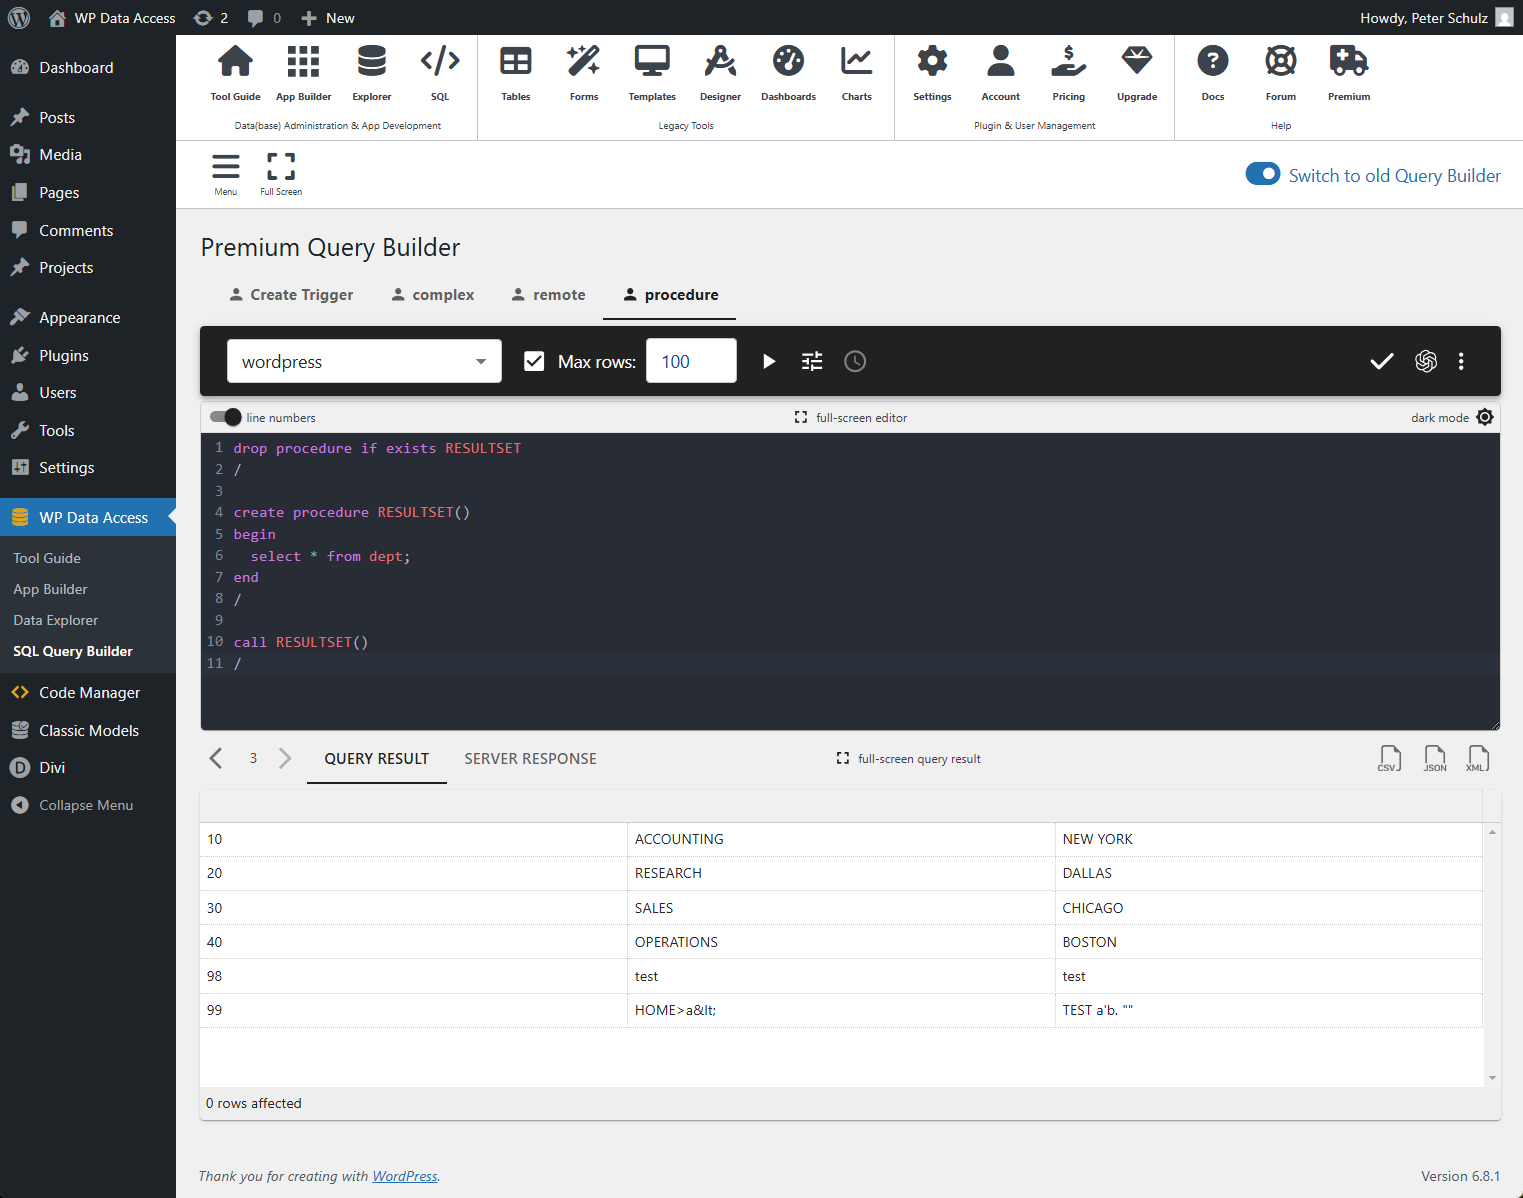Open the three-dot more options menu
Image resolution: width=1523 pixels, height=1198 pixels.
1461,361
